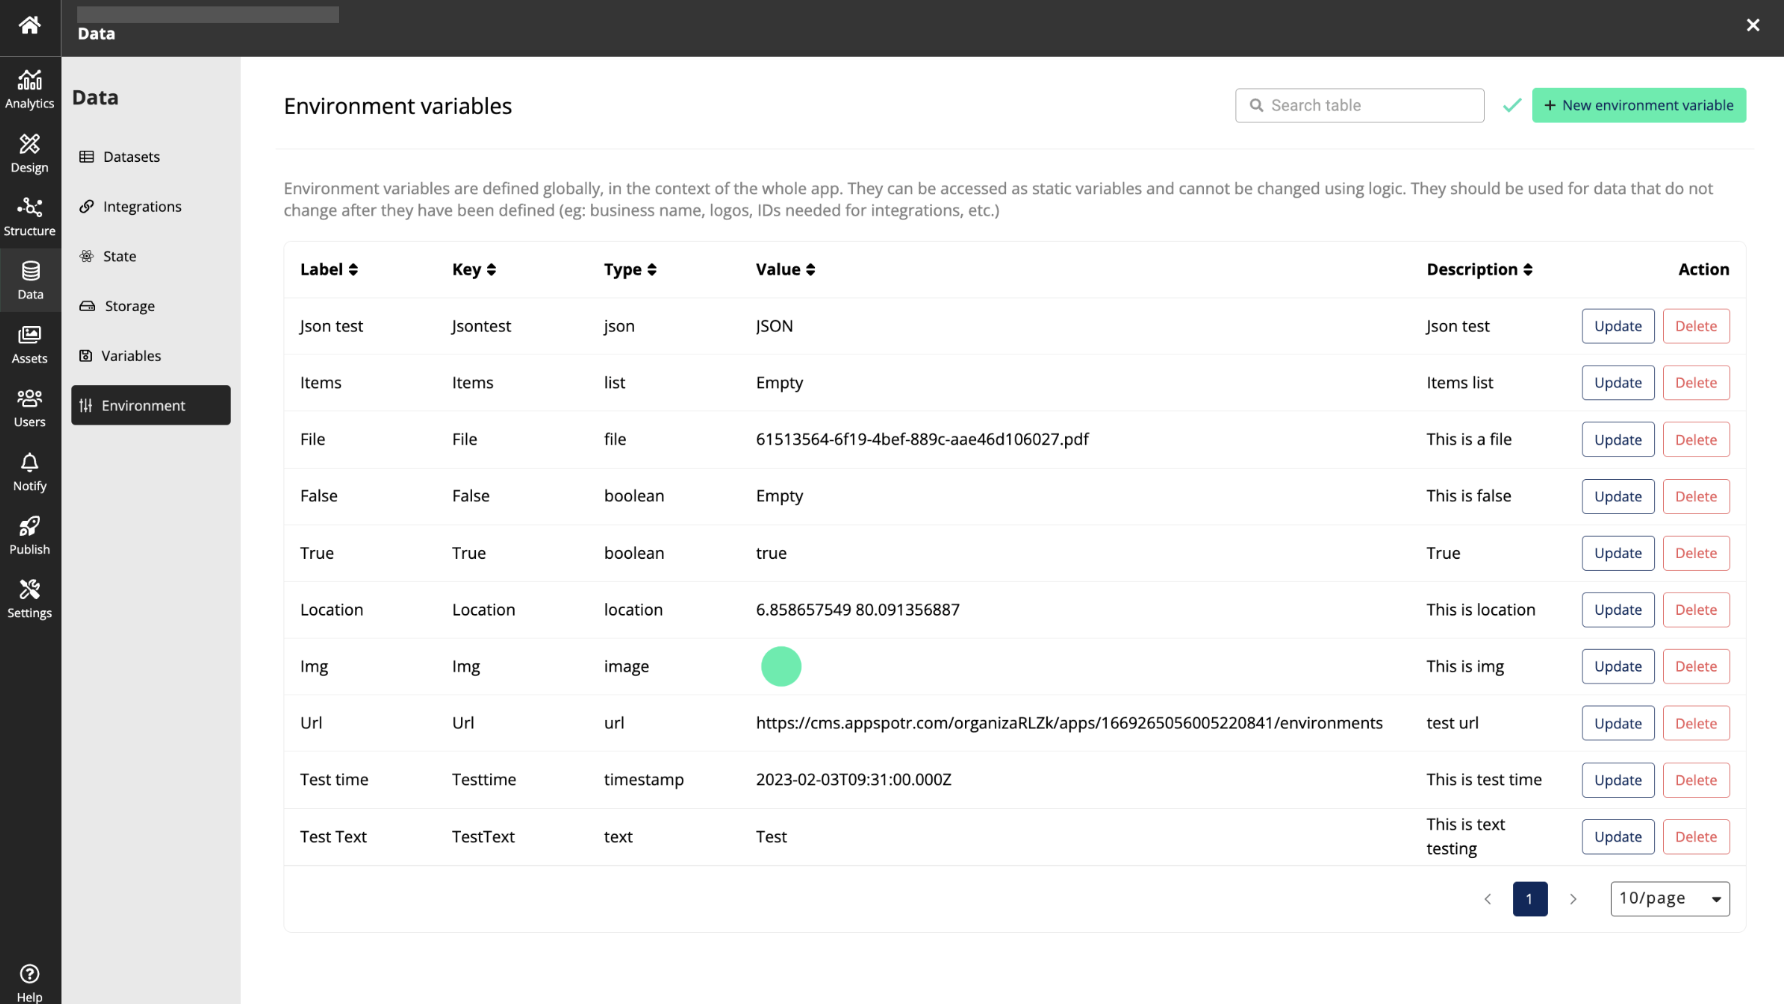The height and width of the screenshot is (1004, 1784).
Task: Delete the Test Text variable
Action: click(x=1695, y=837)
